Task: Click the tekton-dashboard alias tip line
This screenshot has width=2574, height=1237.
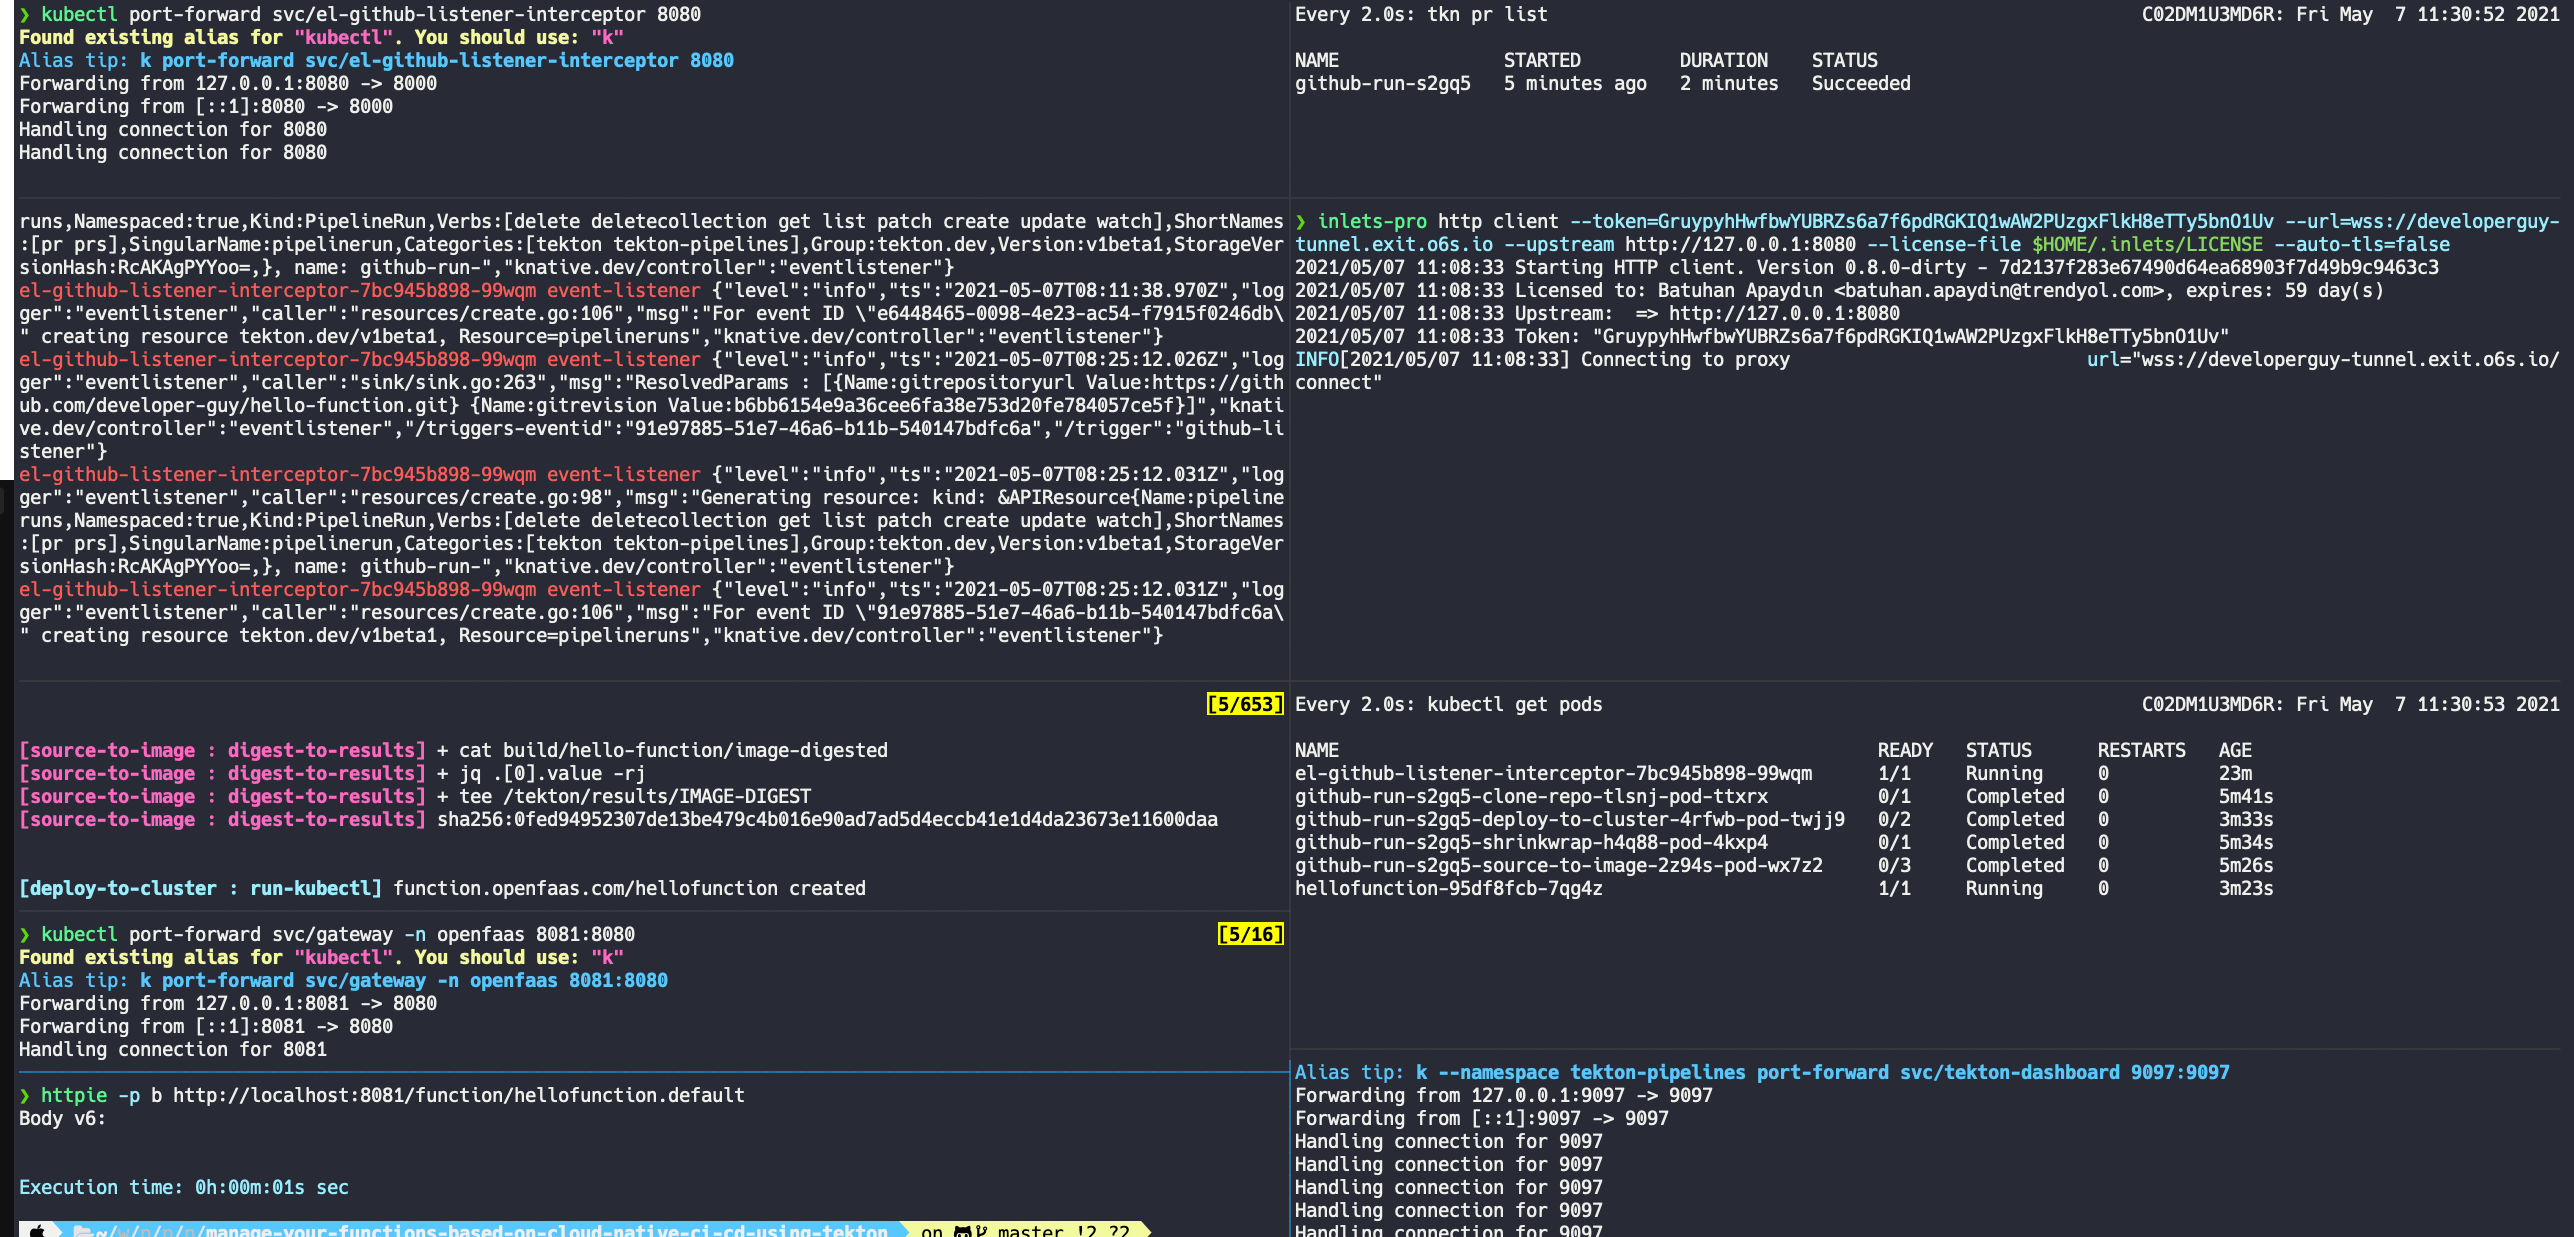Action: [1761, 1072]
